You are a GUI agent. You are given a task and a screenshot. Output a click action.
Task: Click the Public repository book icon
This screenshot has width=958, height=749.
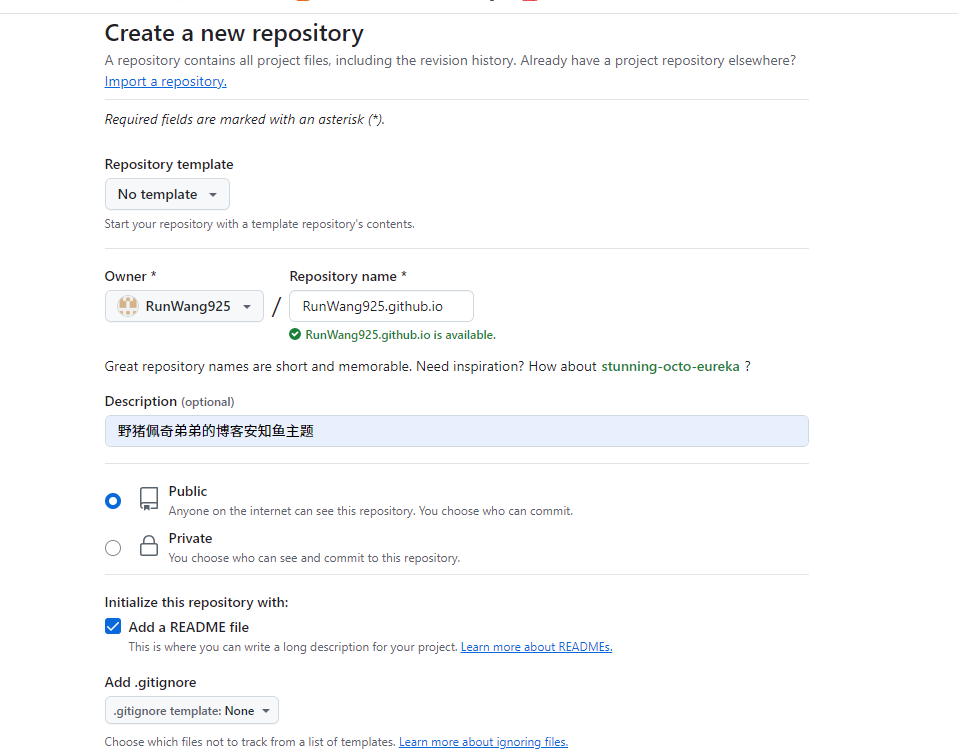tap(149, 499)
